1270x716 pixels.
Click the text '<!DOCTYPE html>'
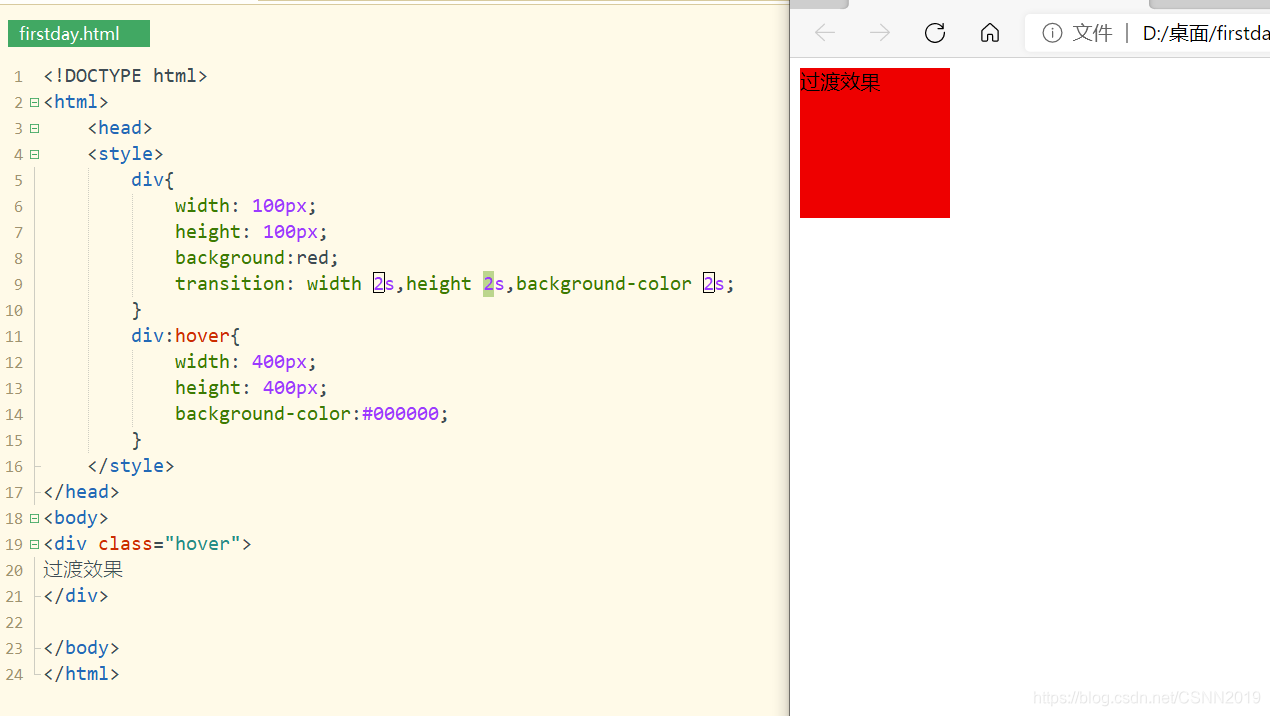pyautogui.click(x=125, y=76)
